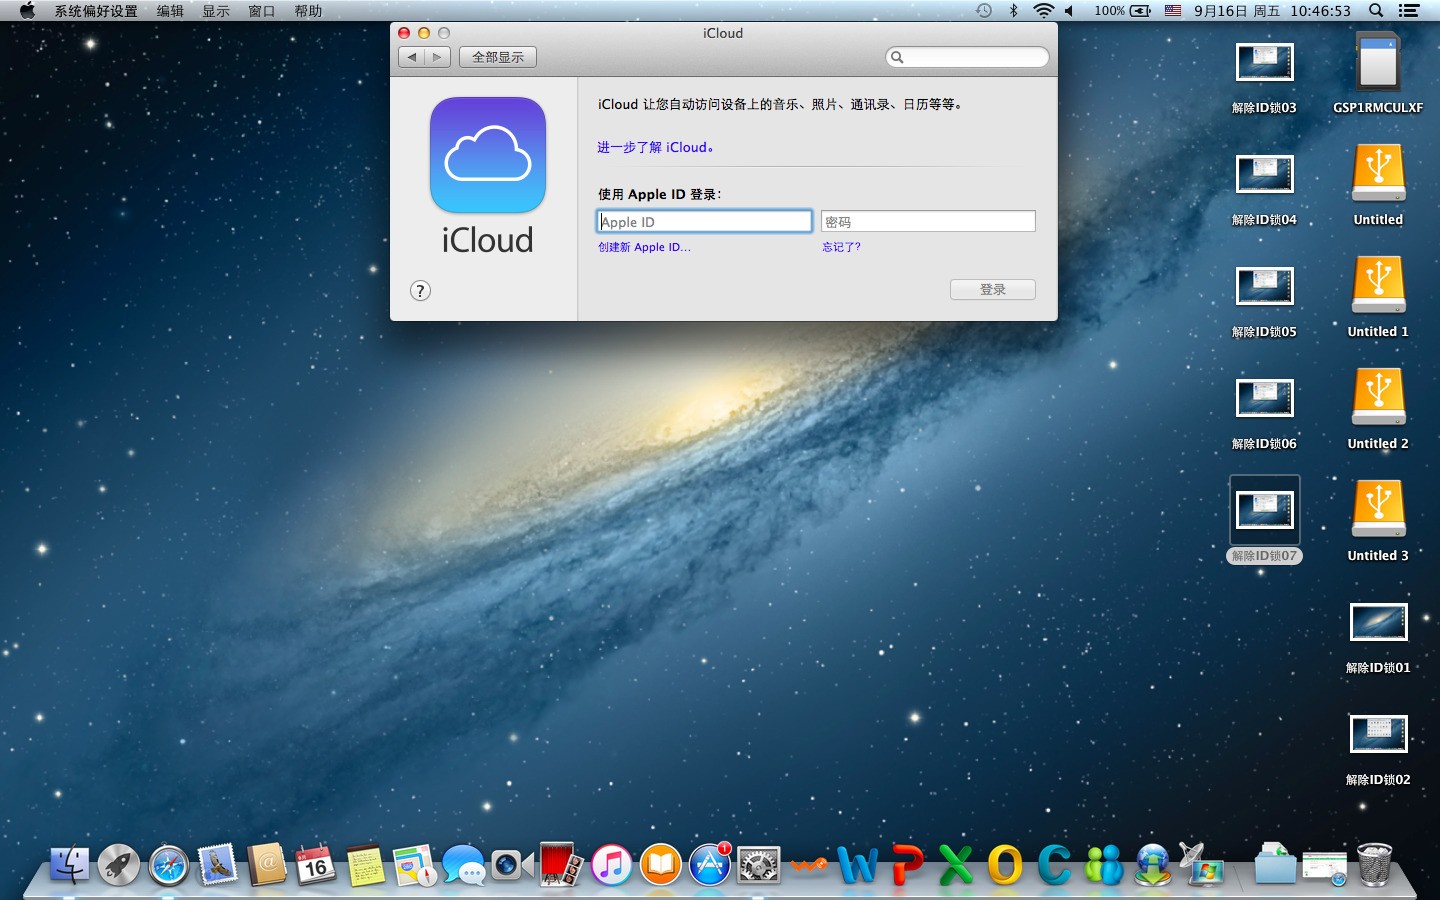Image resolution: width=1440 pixels, height=900 pixels.
Task: Launch Microsoft Word W icon in Dock
Action: [x=858, y=865]
